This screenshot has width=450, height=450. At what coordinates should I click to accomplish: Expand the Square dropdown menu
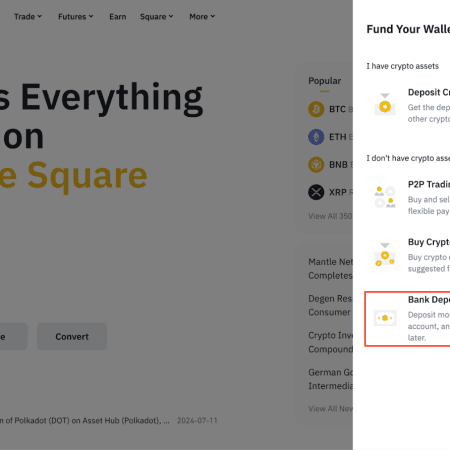click(x=156, y=17)
